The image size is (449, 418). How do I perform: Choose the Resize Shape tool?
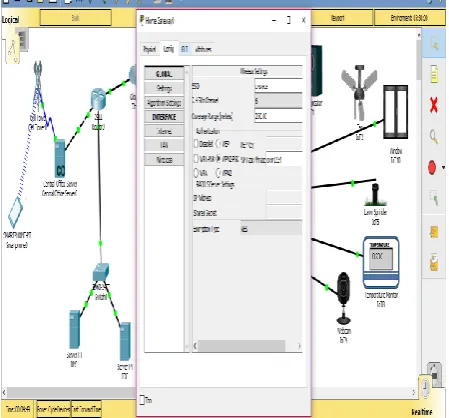(x=434, y=198)
